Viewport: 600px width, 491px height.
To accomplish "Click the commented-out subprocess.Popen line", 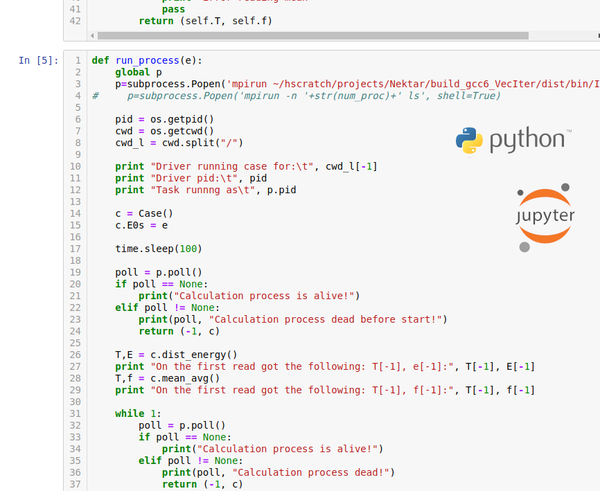I will [x=296, y=96].
